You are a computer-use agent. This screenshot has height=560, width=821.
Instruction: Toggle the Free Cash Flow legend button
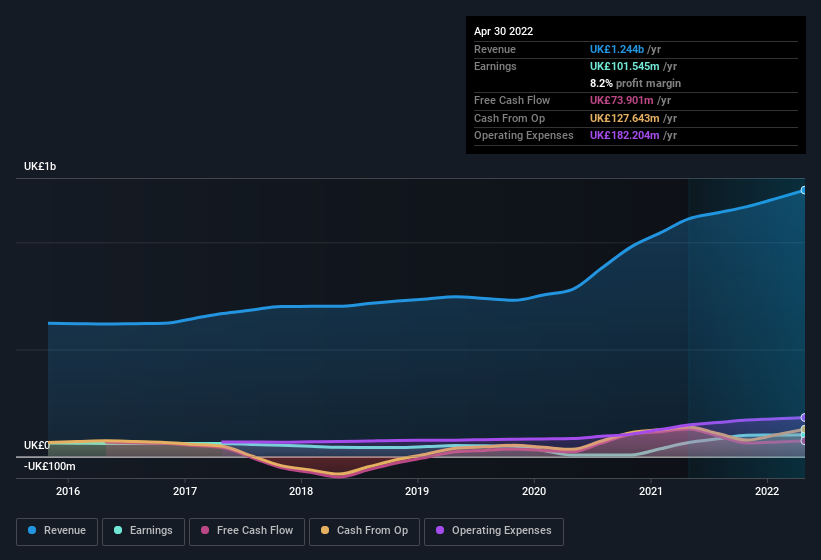click(247, 531)
